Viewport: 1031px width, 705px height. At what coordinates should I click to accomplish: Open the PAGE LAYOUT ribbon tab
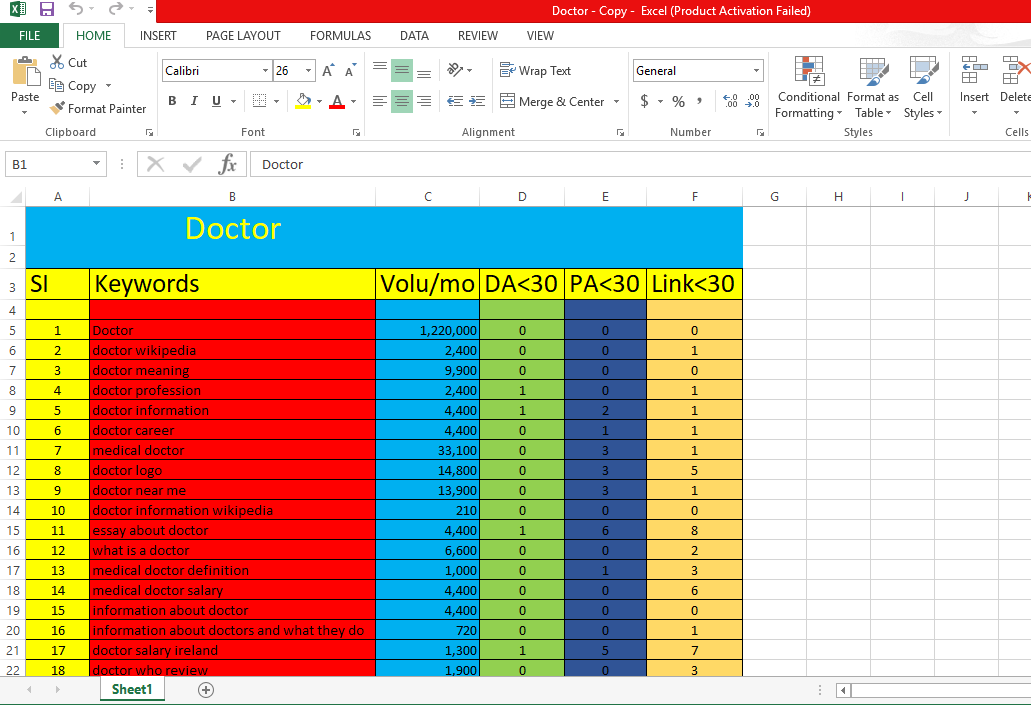coord(243,36)
